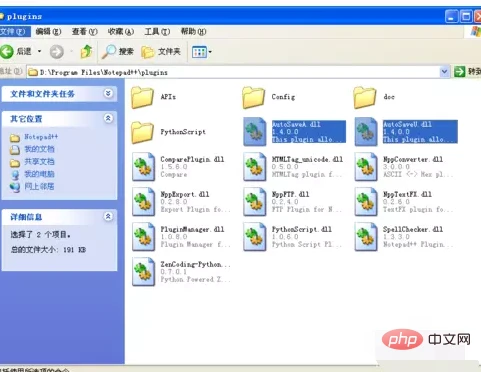Open My Documents (我的文档) link
Viewport: 481px width, 372px height.
point(39,149)
